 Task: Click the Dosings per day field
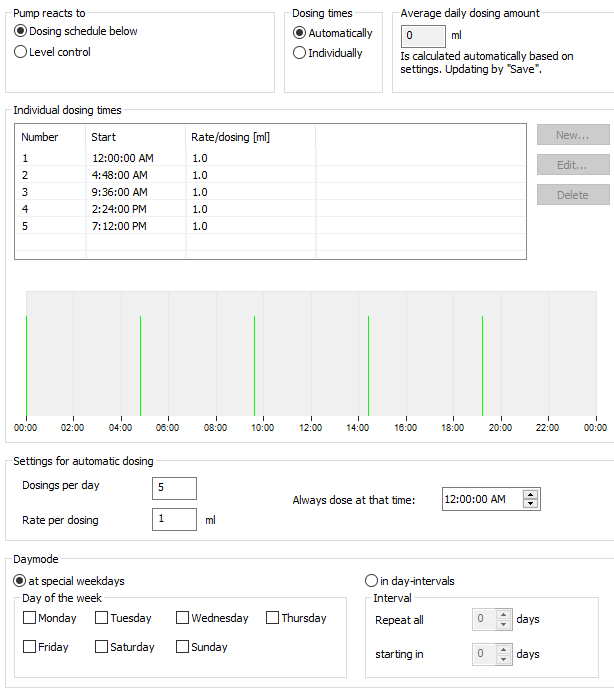coord(174,488)
